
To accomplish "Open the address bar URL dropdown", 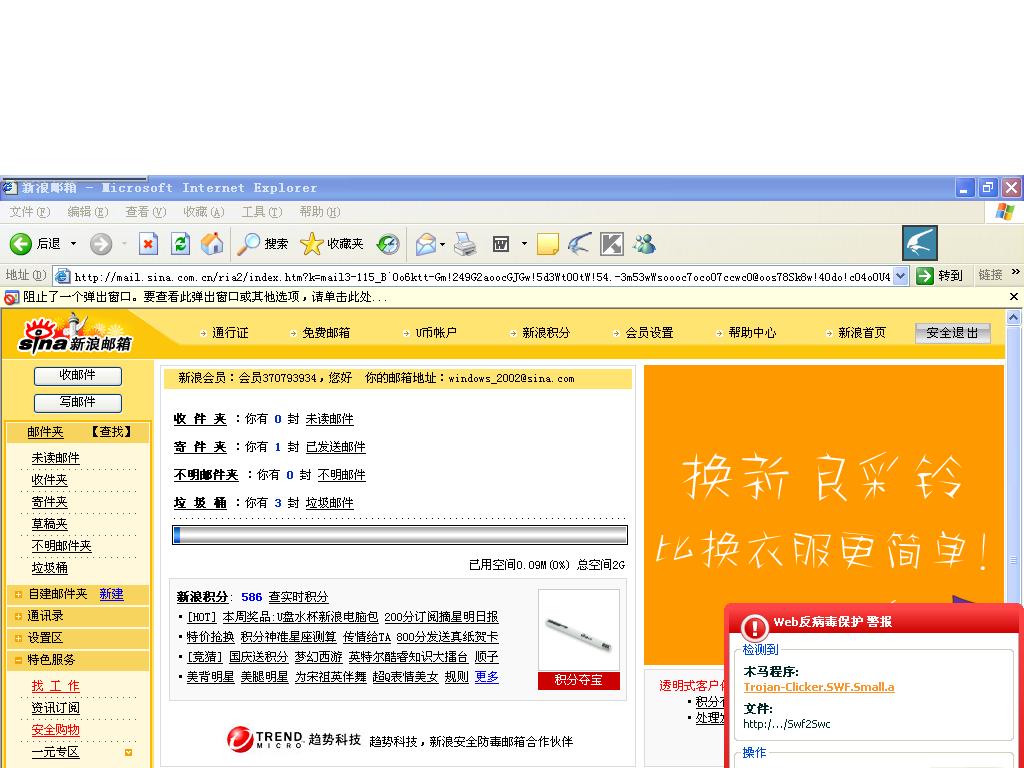I will (x=901, y=276).
